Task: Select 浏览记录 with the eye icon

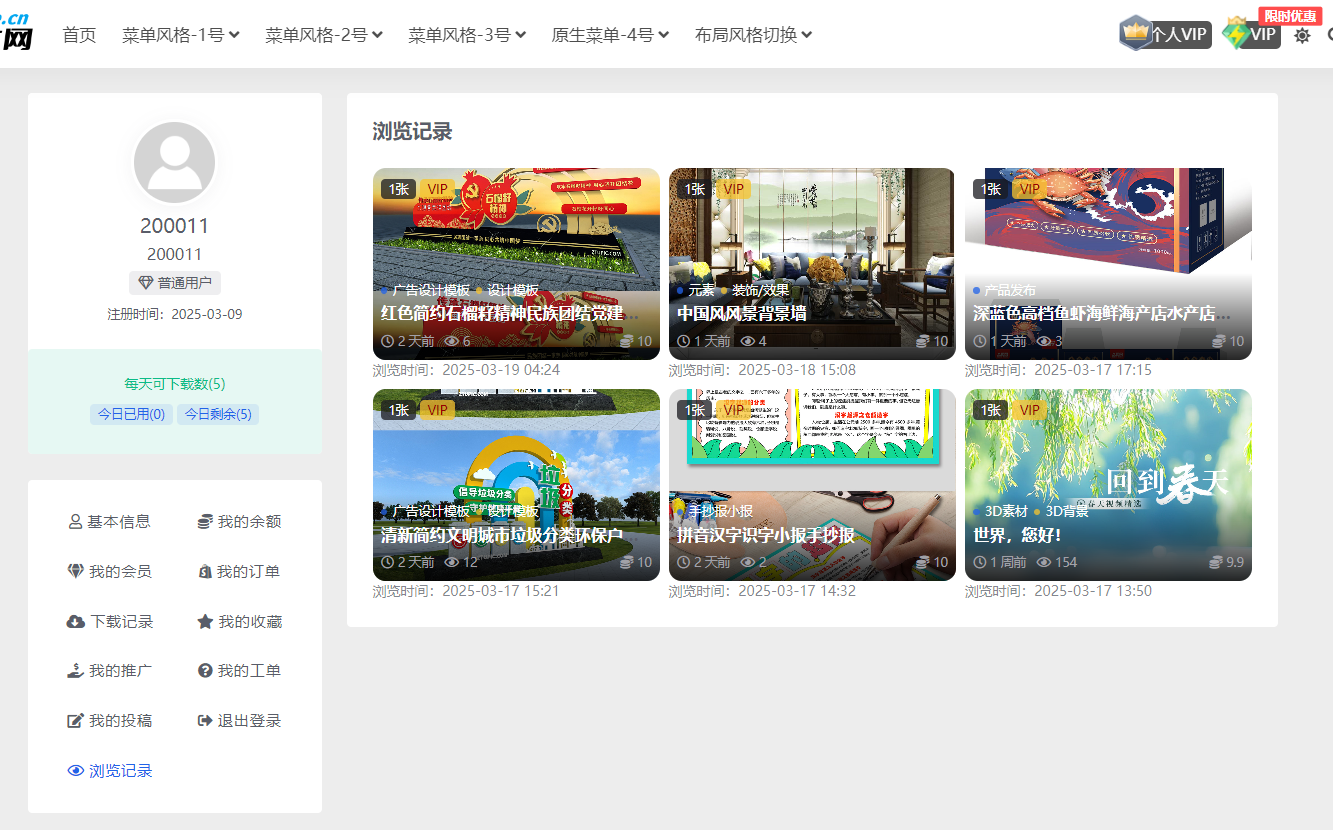Action: 110,771
